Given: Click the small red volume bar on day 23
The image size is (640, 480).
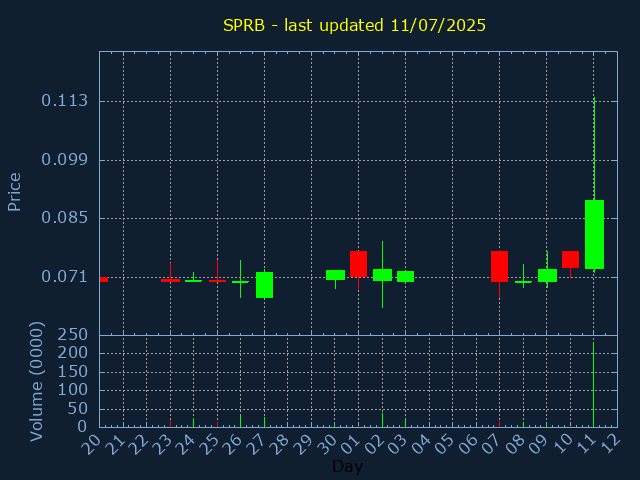Looking at the screenshot, I should 170,423.
